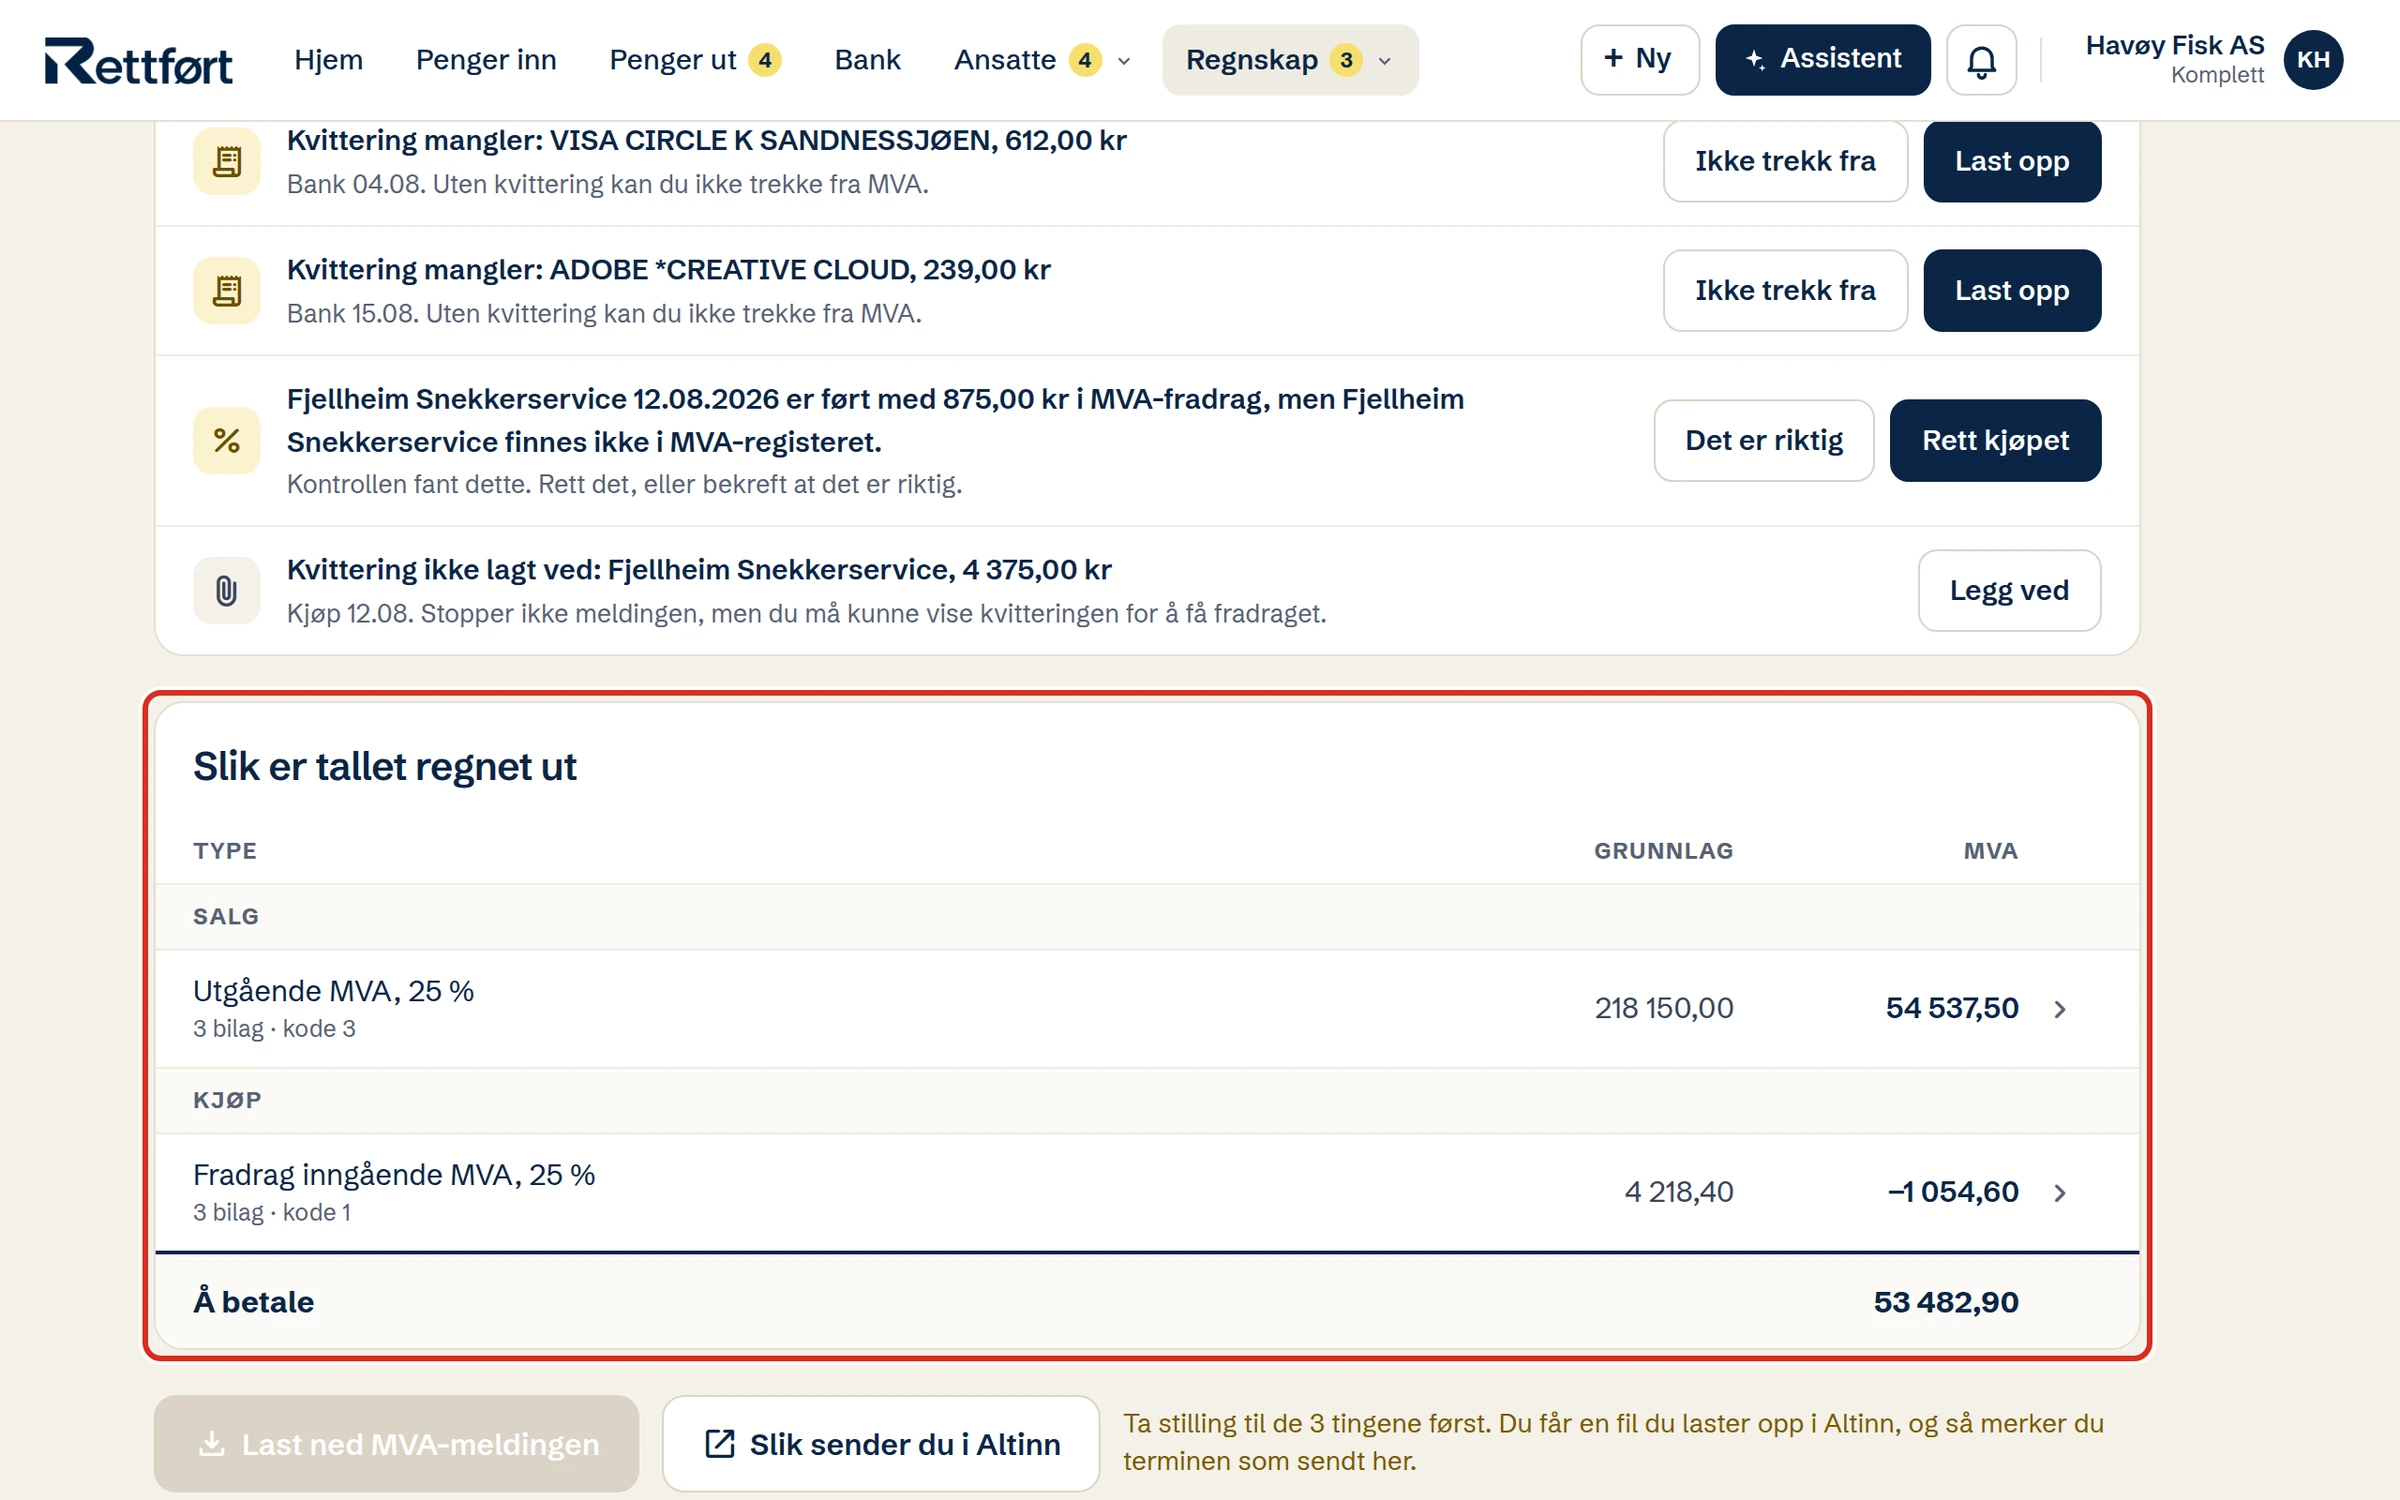Click the sparkle icon in Assistent button
Screen dimensions: 2400x1500
tap(1755, 60)
